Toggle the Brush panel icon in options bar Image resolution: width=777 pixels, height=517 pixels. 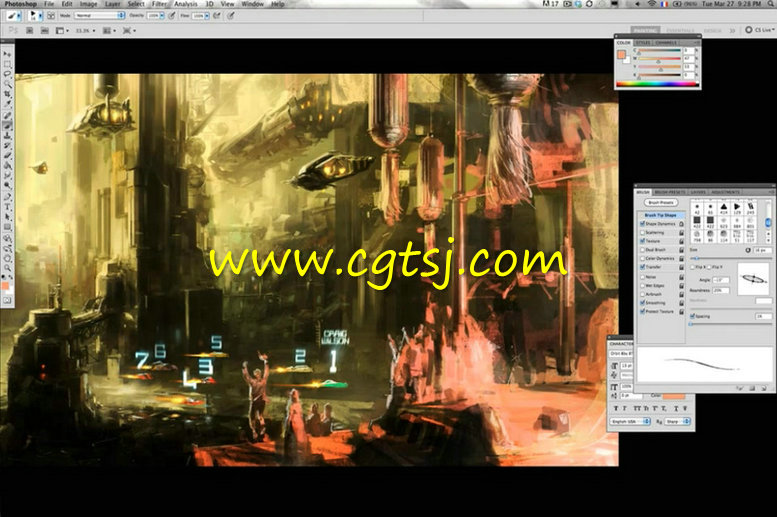click(x=51, y=16)
